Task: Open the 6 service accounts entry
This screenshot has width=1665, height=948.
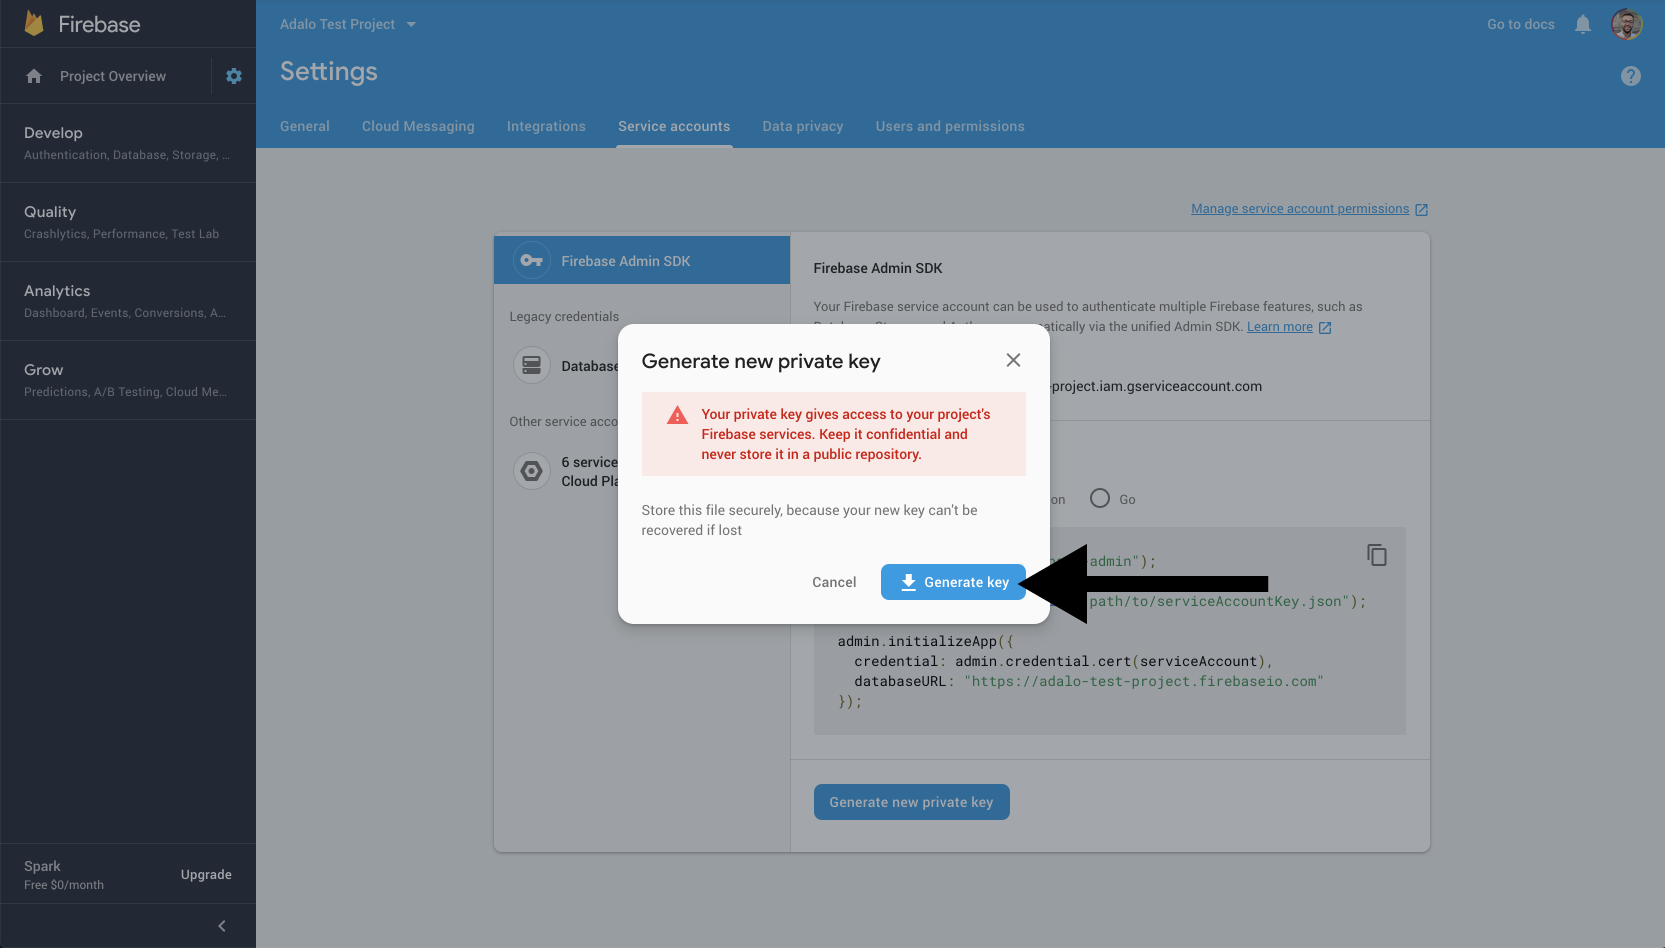Action: coord(566,471)
